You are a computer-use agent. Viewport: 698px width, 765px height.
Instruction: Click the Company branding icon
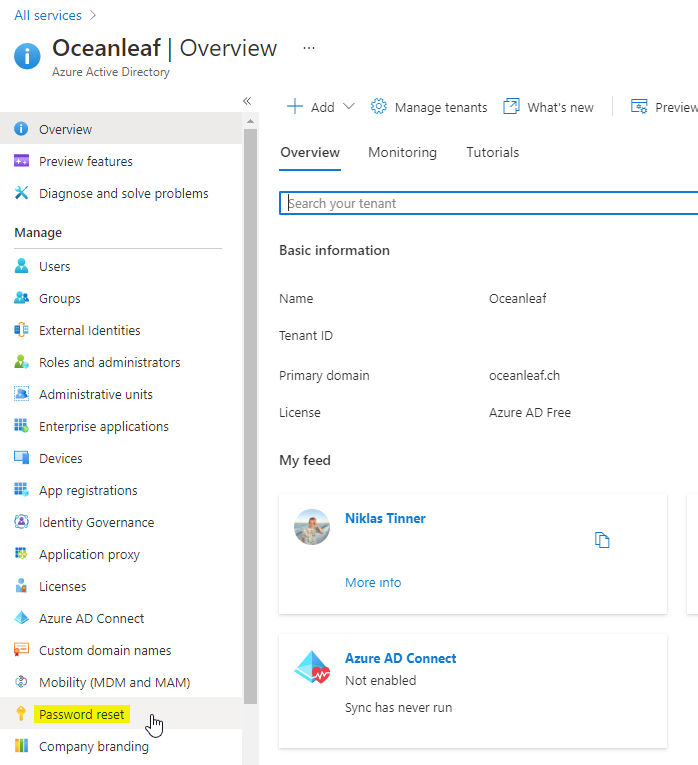pos(21,745)
